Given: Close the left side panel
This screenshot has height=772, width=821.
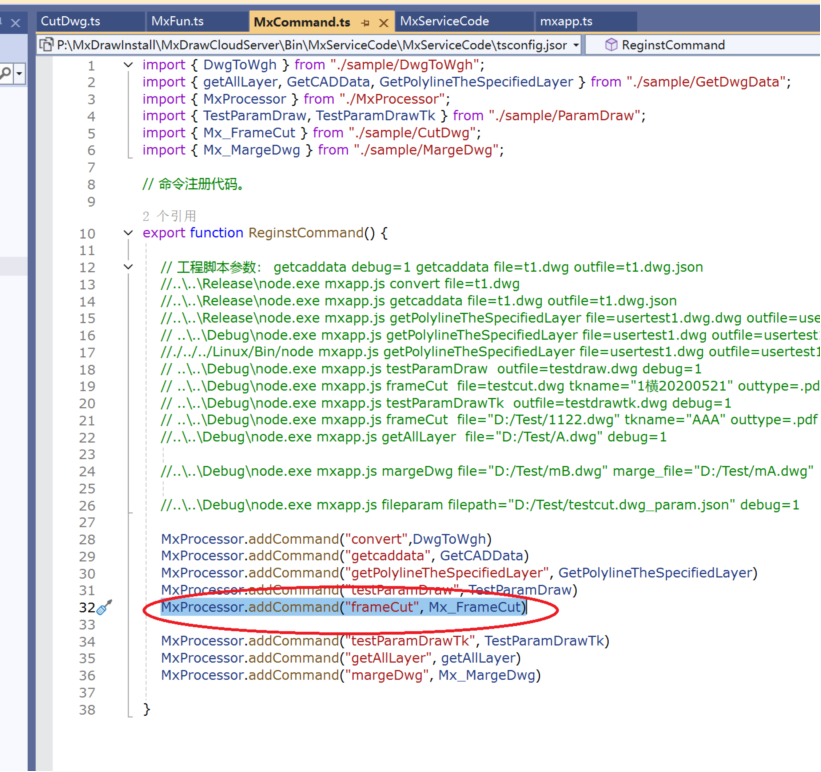Looking at the screenshot, I should click(x=15, y=21).
